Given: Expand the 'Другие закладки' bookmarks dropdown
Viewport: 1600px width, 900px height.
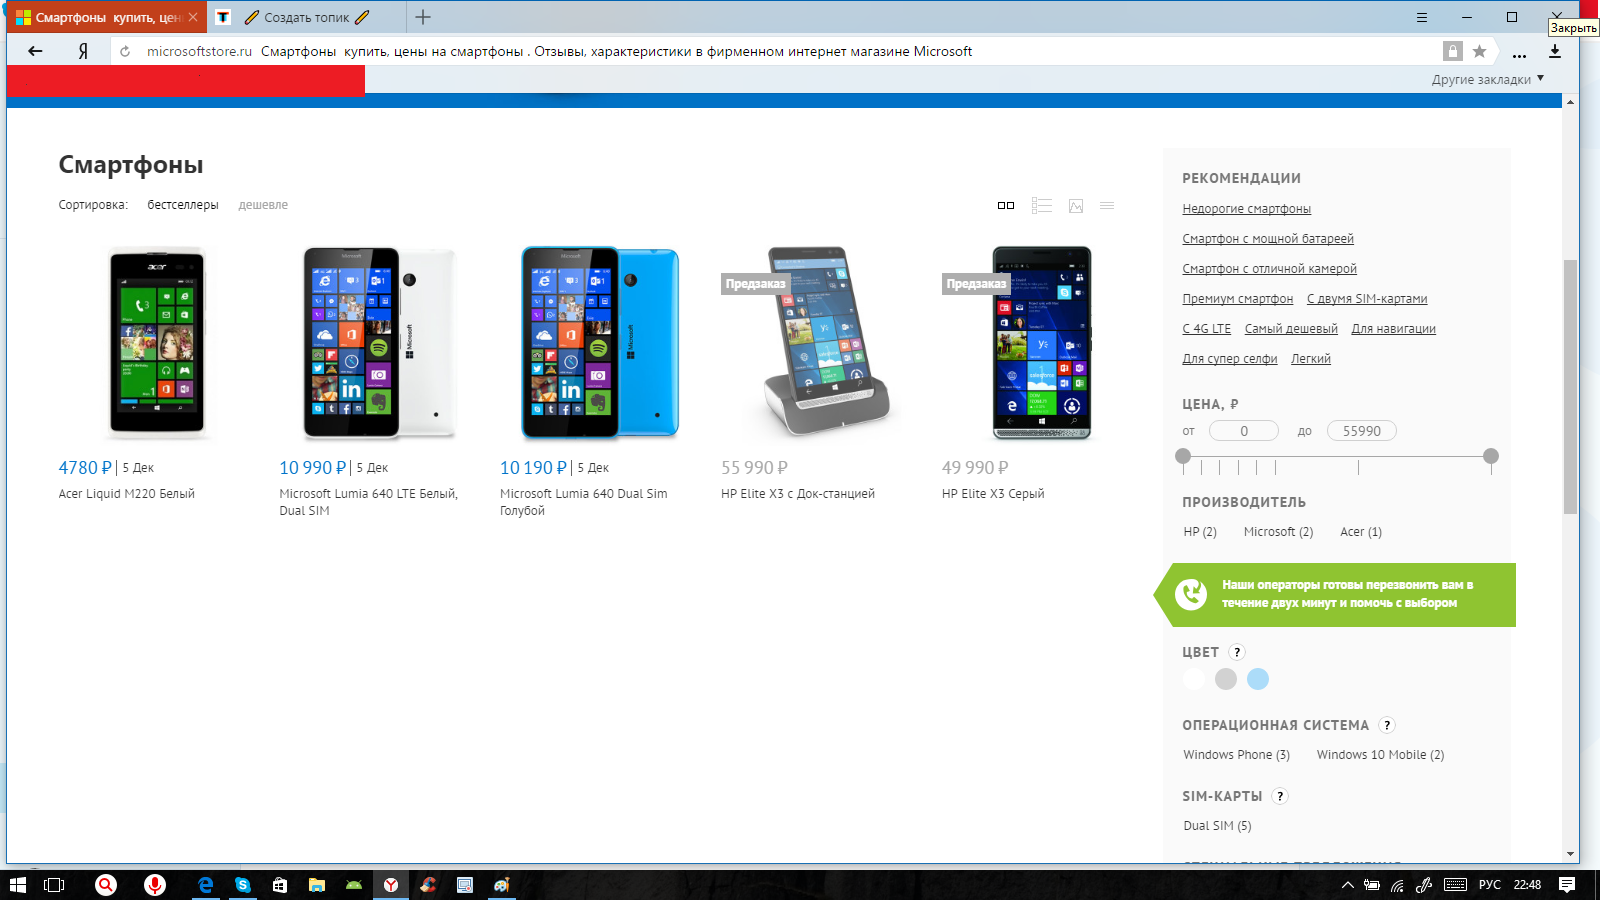Looking at the screenshot, I should [1487, 79].
